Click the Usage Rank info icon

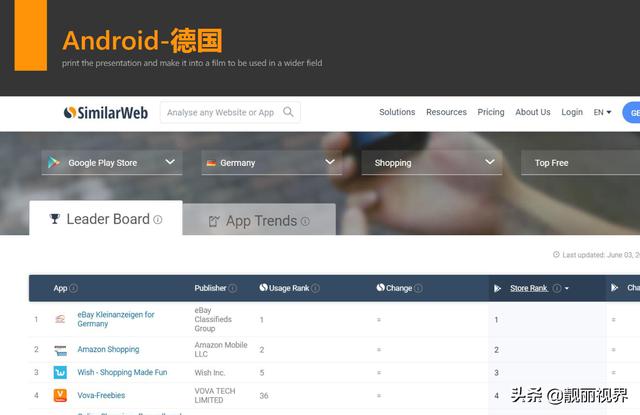(x=316, y=288)
